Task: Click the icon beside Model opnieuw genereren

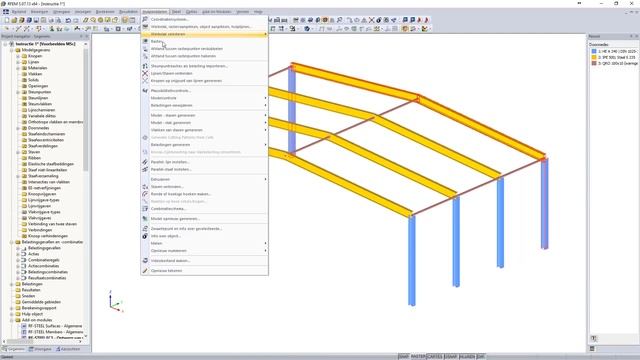Action: (x=145, y=219)
